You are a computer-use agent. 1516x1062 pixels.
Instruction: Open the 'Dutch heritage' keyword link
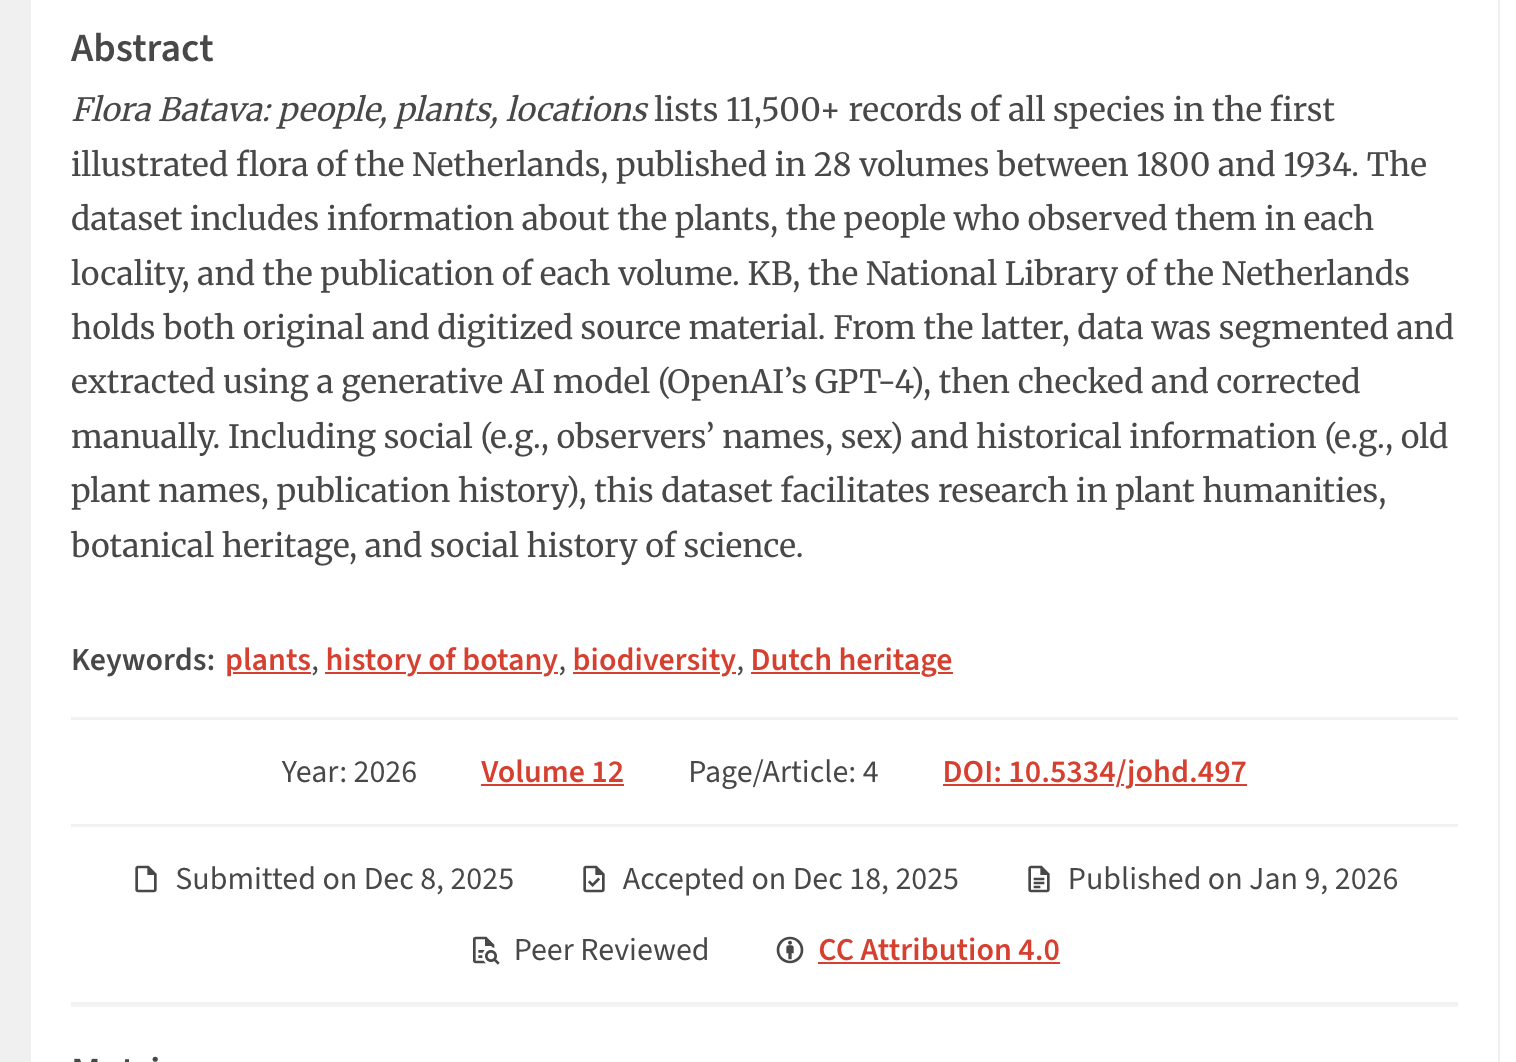point(851,660)
